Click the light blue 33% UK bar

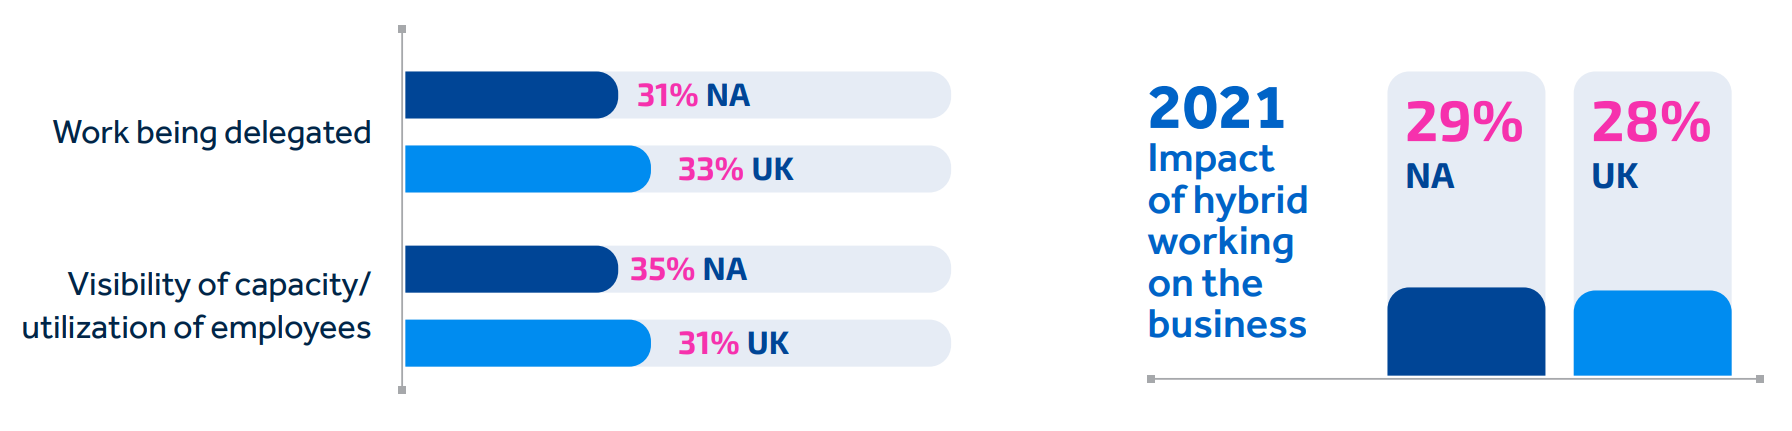click(528, 169)
